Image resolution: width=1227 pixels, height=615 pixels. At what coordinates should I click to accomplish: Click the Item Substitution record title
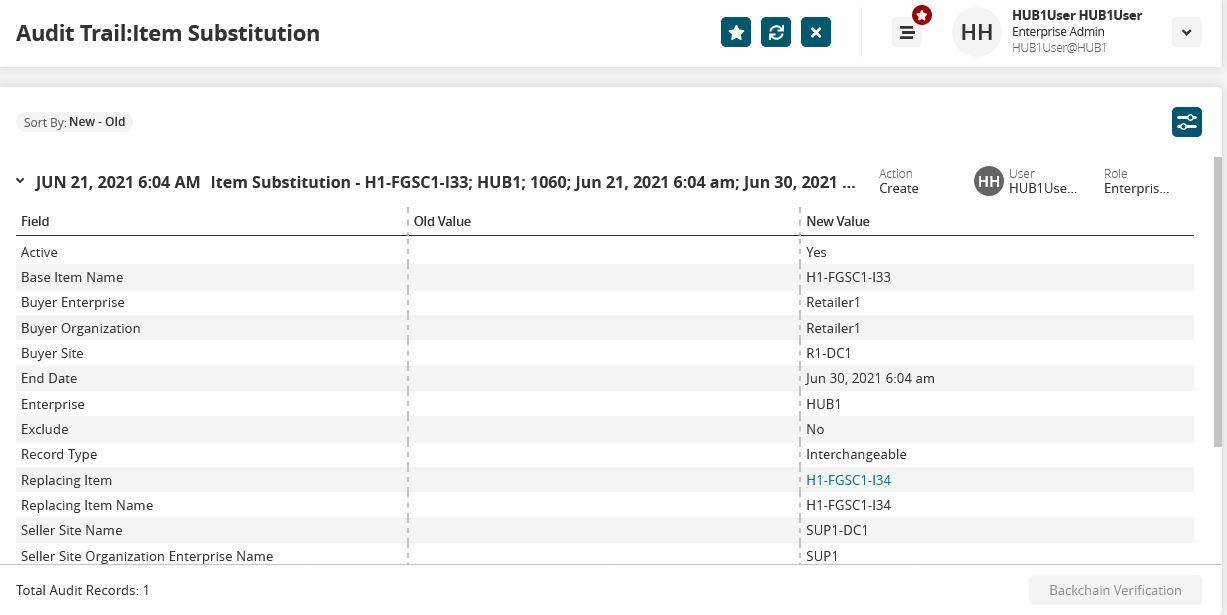pos(532,182)
